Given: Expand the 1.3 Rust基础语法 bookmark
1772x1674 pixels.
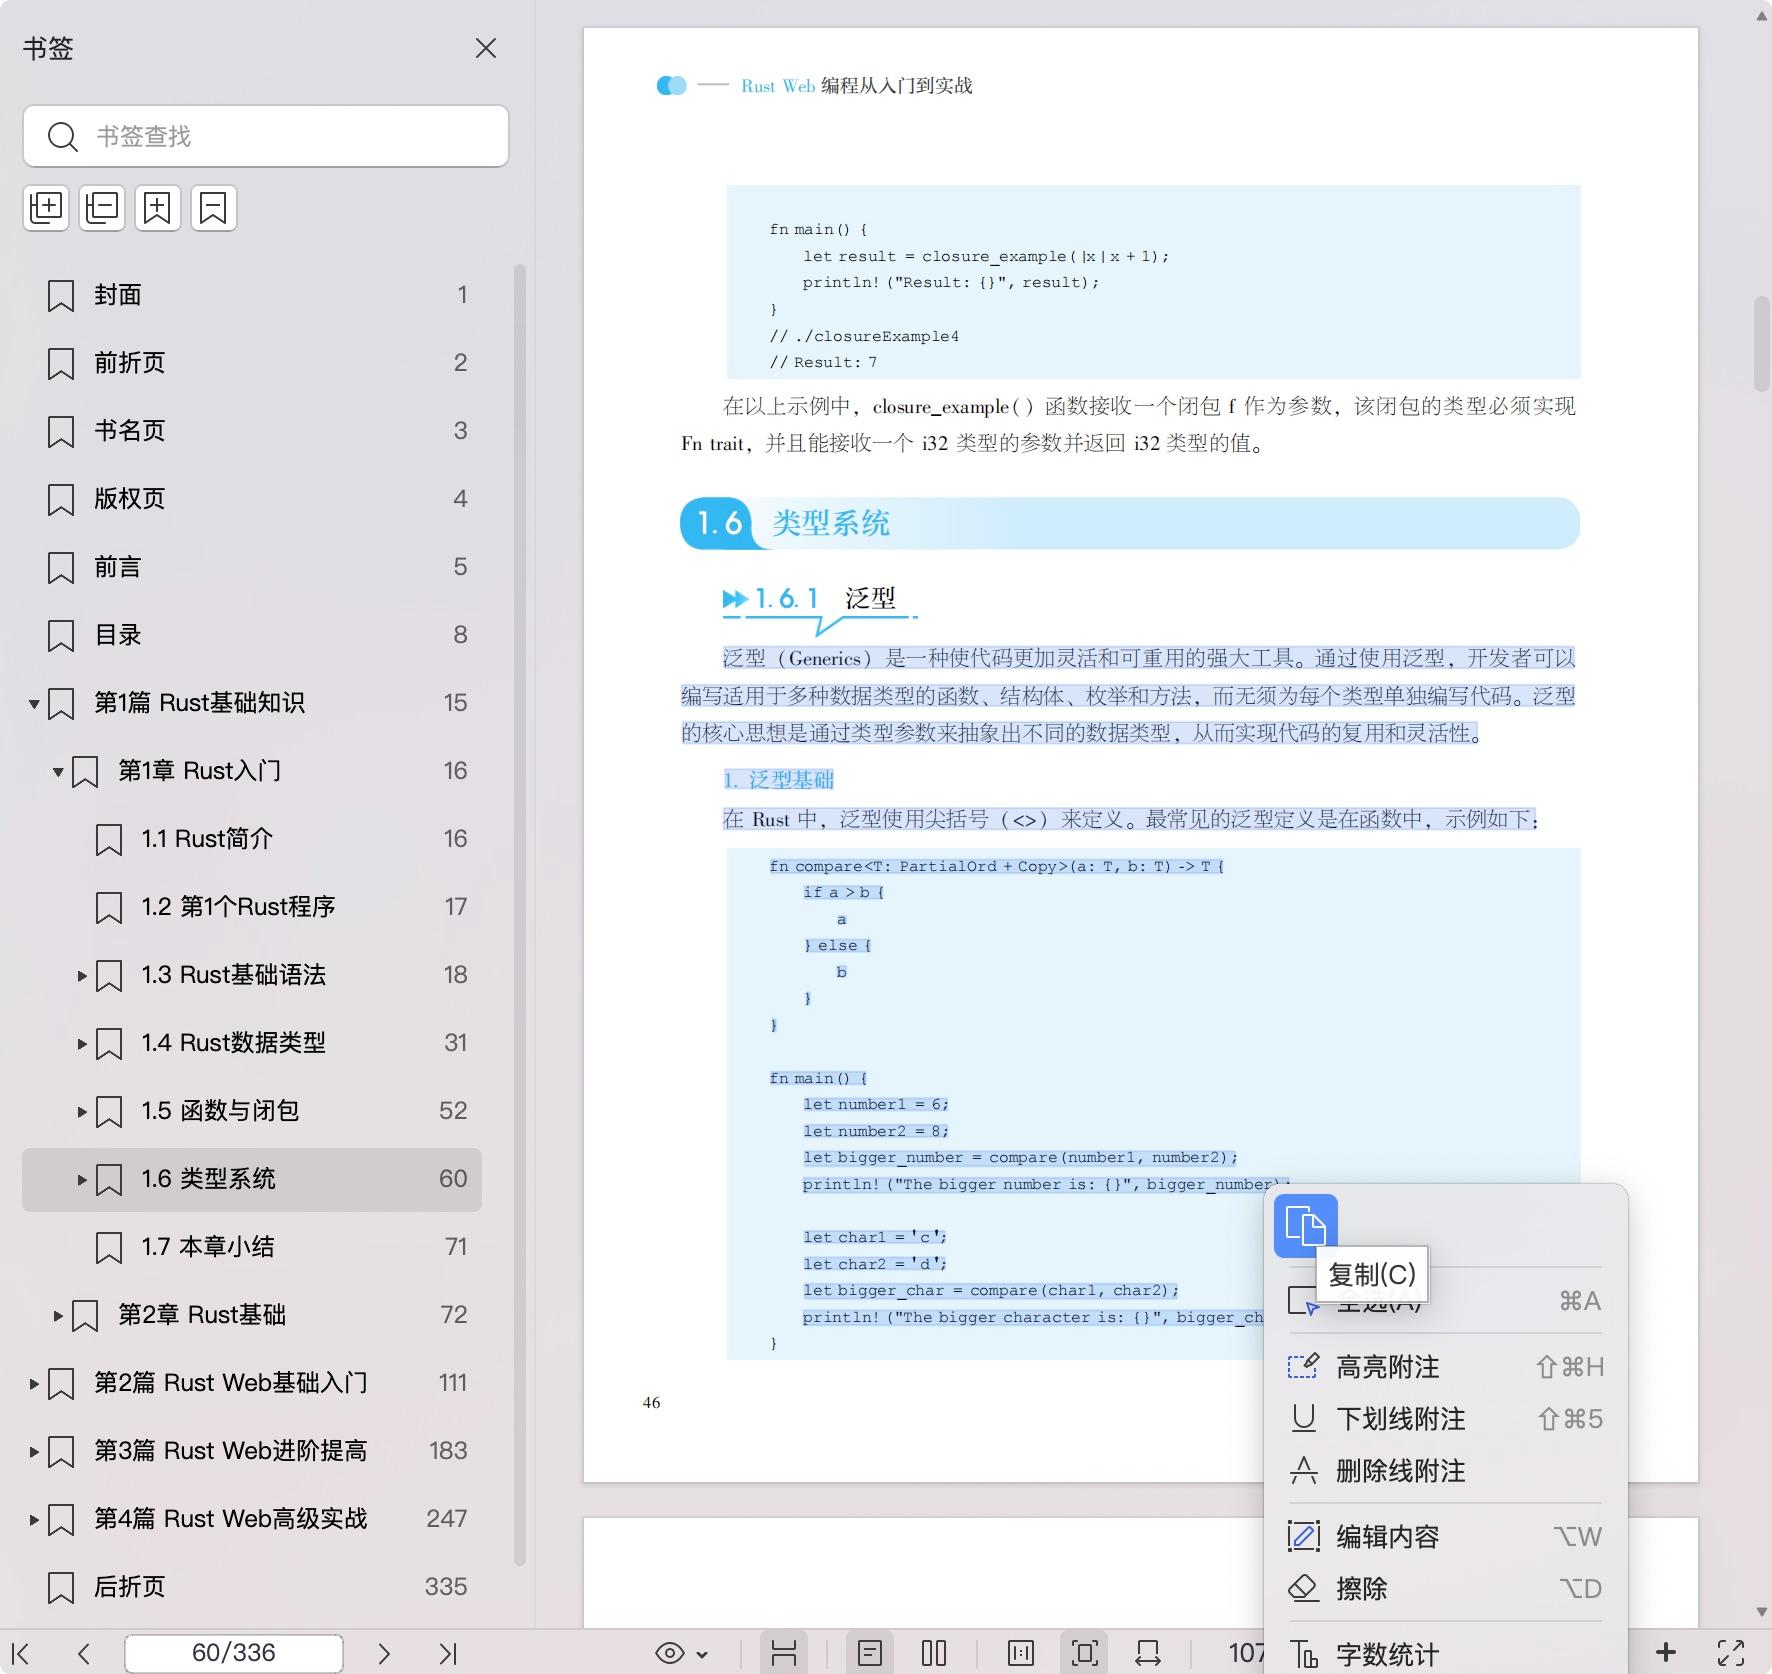Looking at the screenshot, I should [82, 975].
